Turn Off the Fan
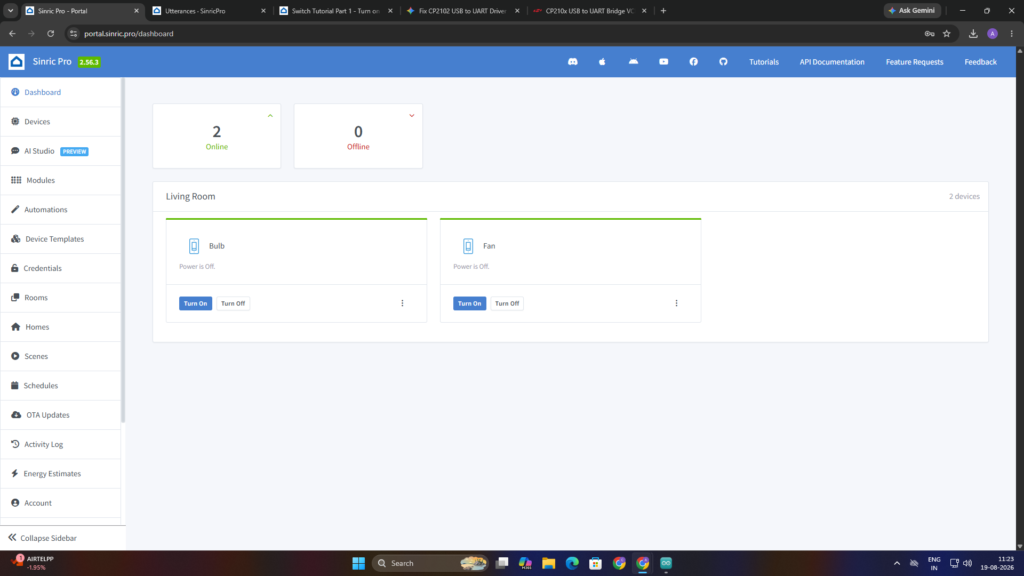Screen dimensions: 1024x576 click(x=507, y=303)
